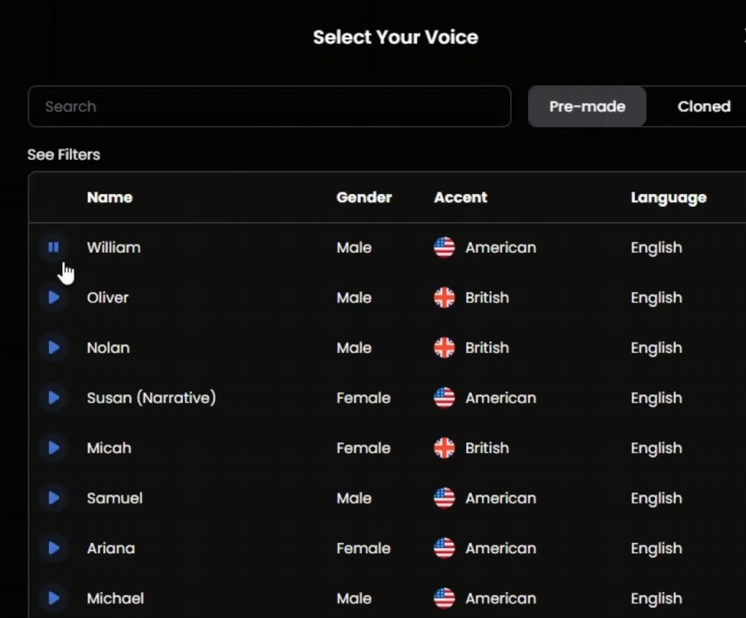This screenshot has width=746, height=618.
Task: Select the Ariana voice name
Action: tap(111, 548)
